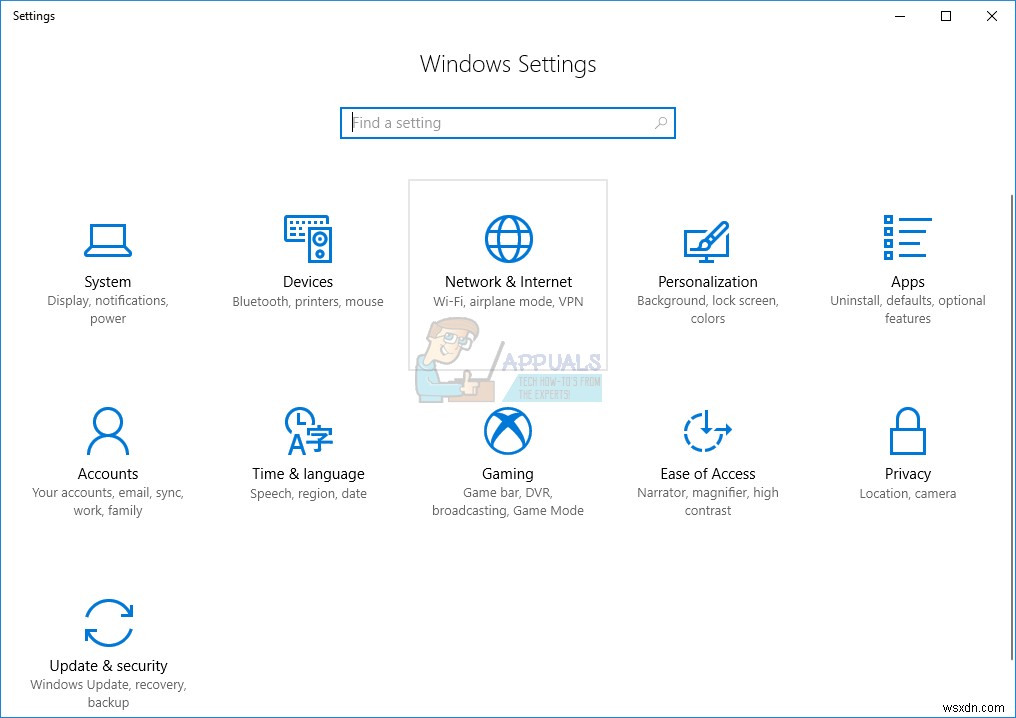
Task: Maximize the Settings window
Action: [946, 16]
